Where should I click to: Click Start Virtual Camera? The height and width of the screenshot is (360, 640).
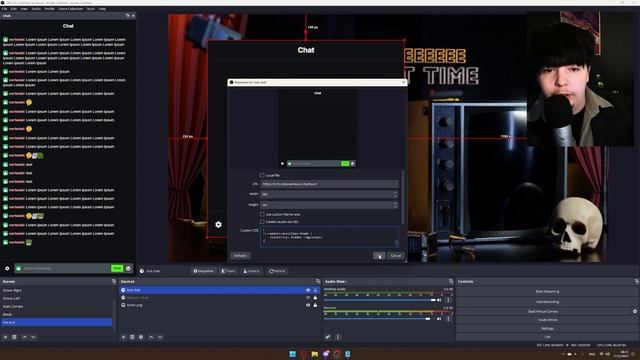543,311
